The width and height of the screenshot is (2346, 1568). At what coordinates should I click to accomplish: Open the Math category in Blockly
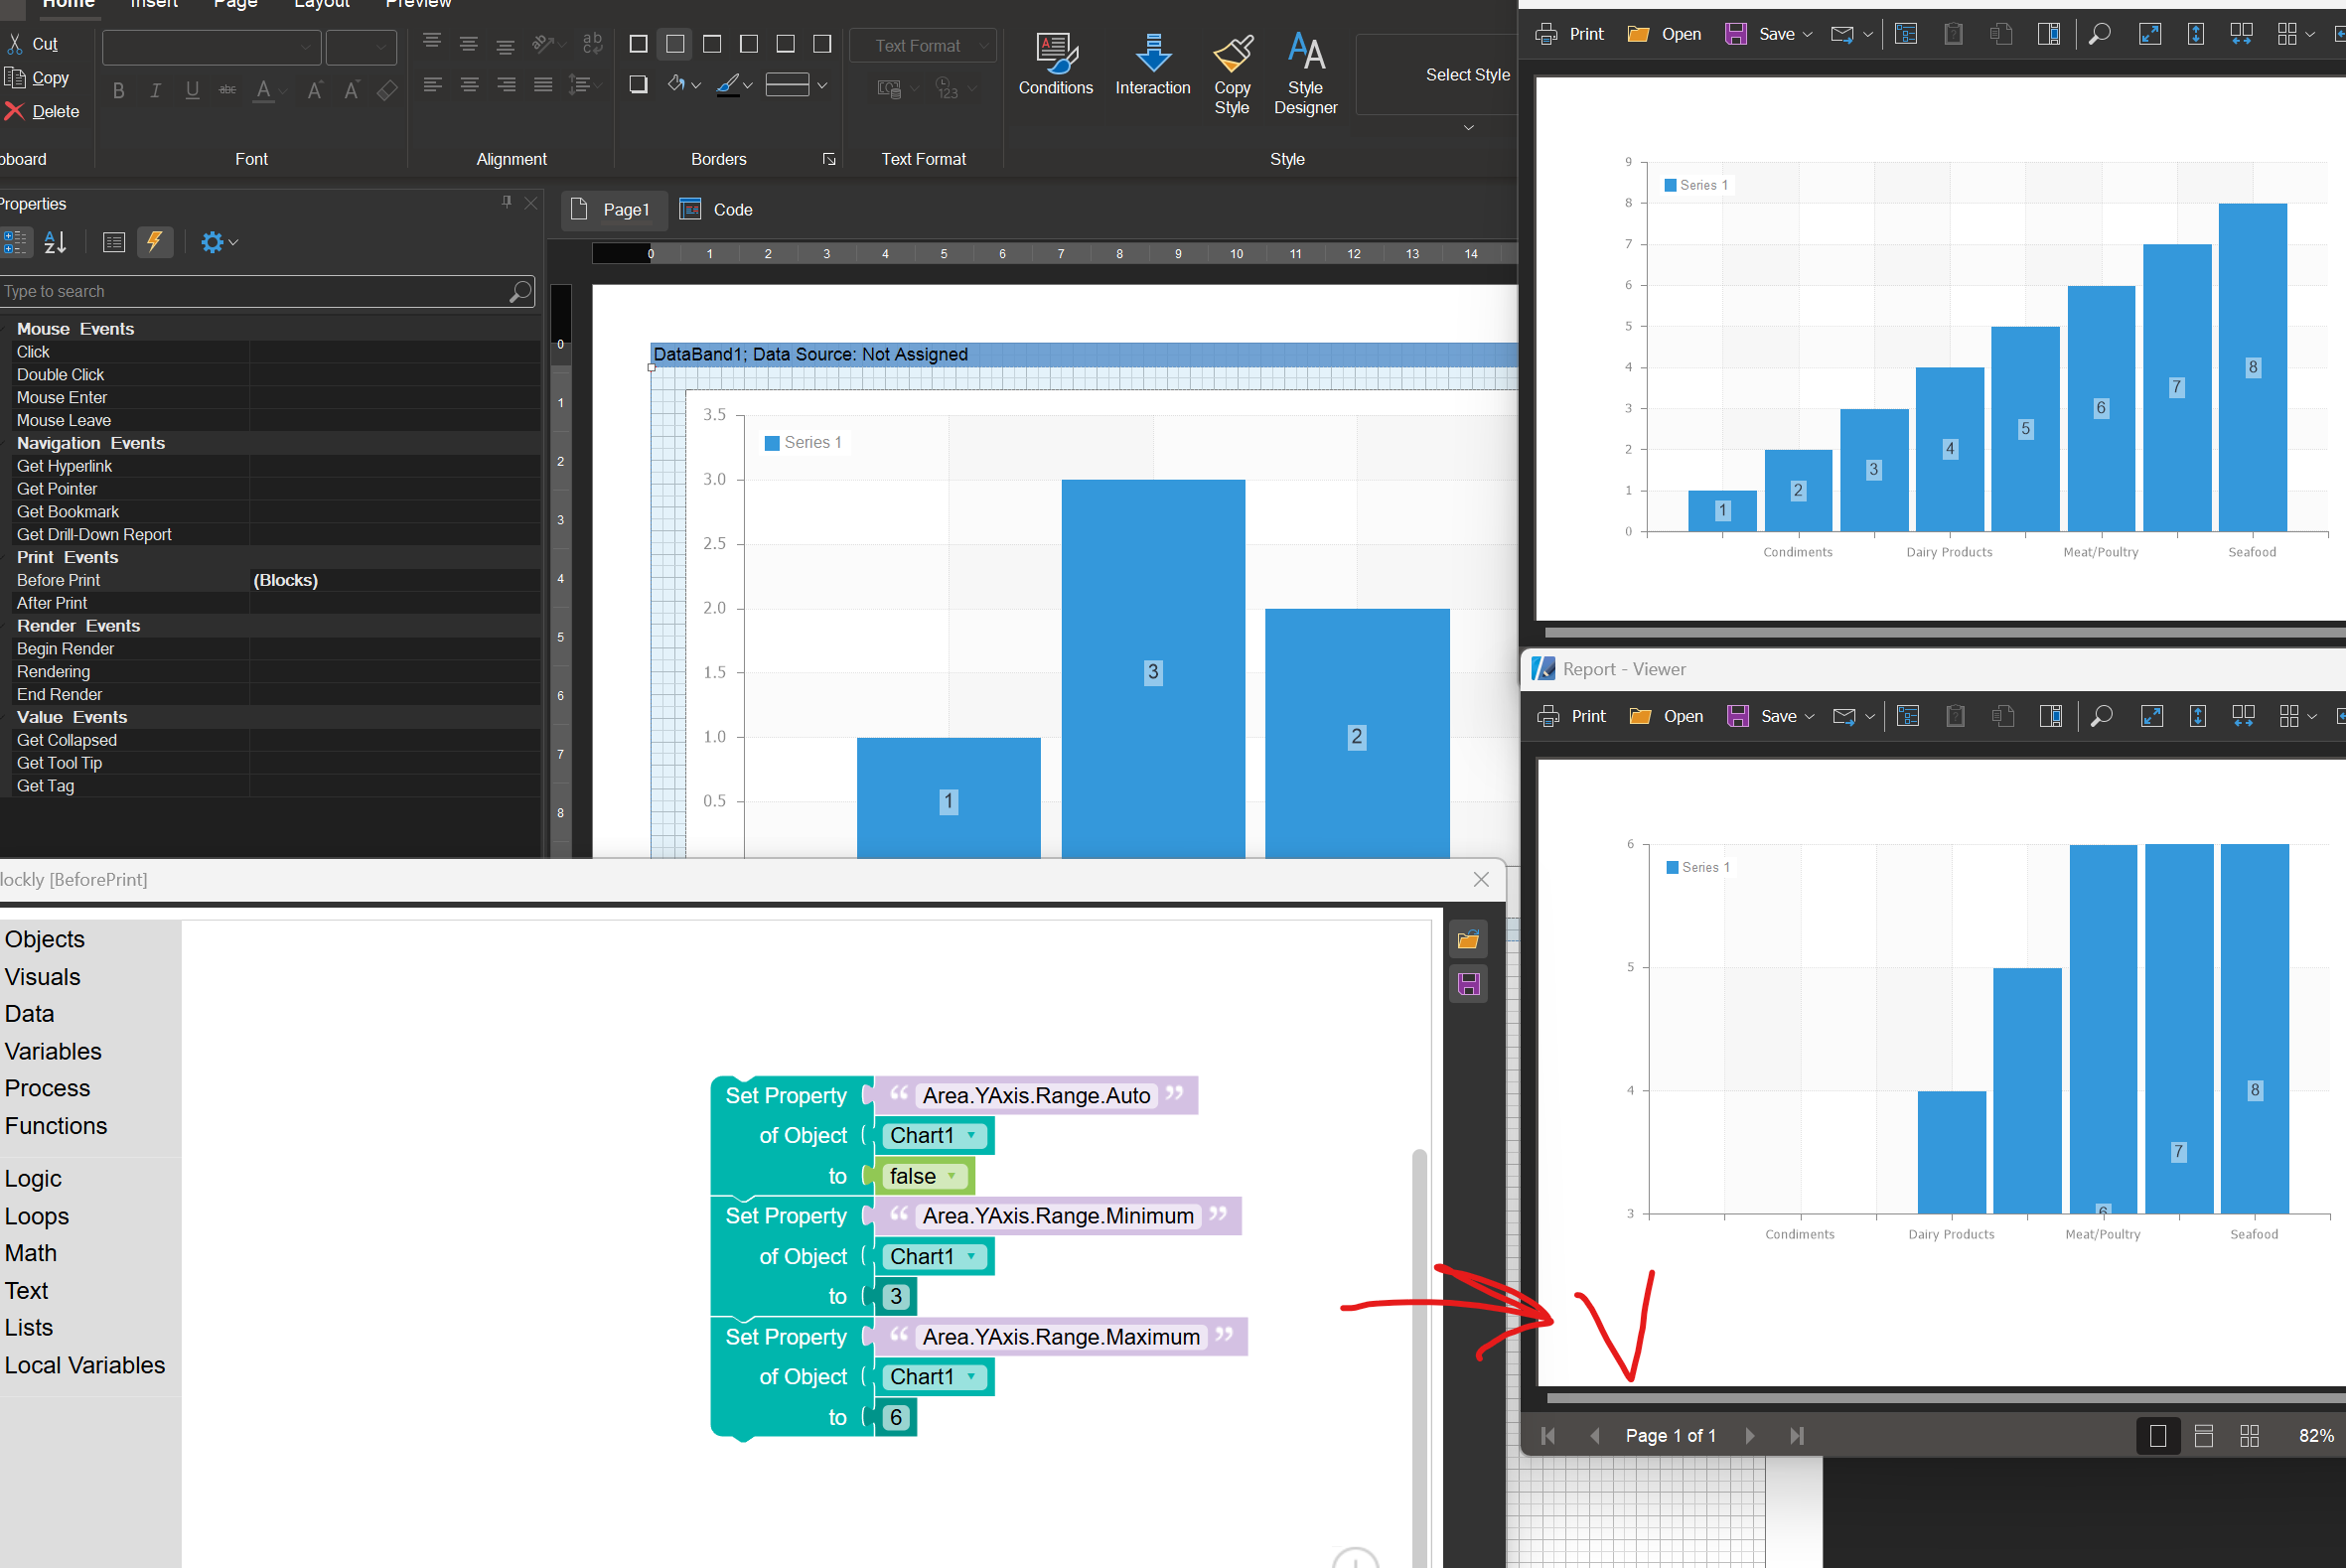[x=31, y=1253]
